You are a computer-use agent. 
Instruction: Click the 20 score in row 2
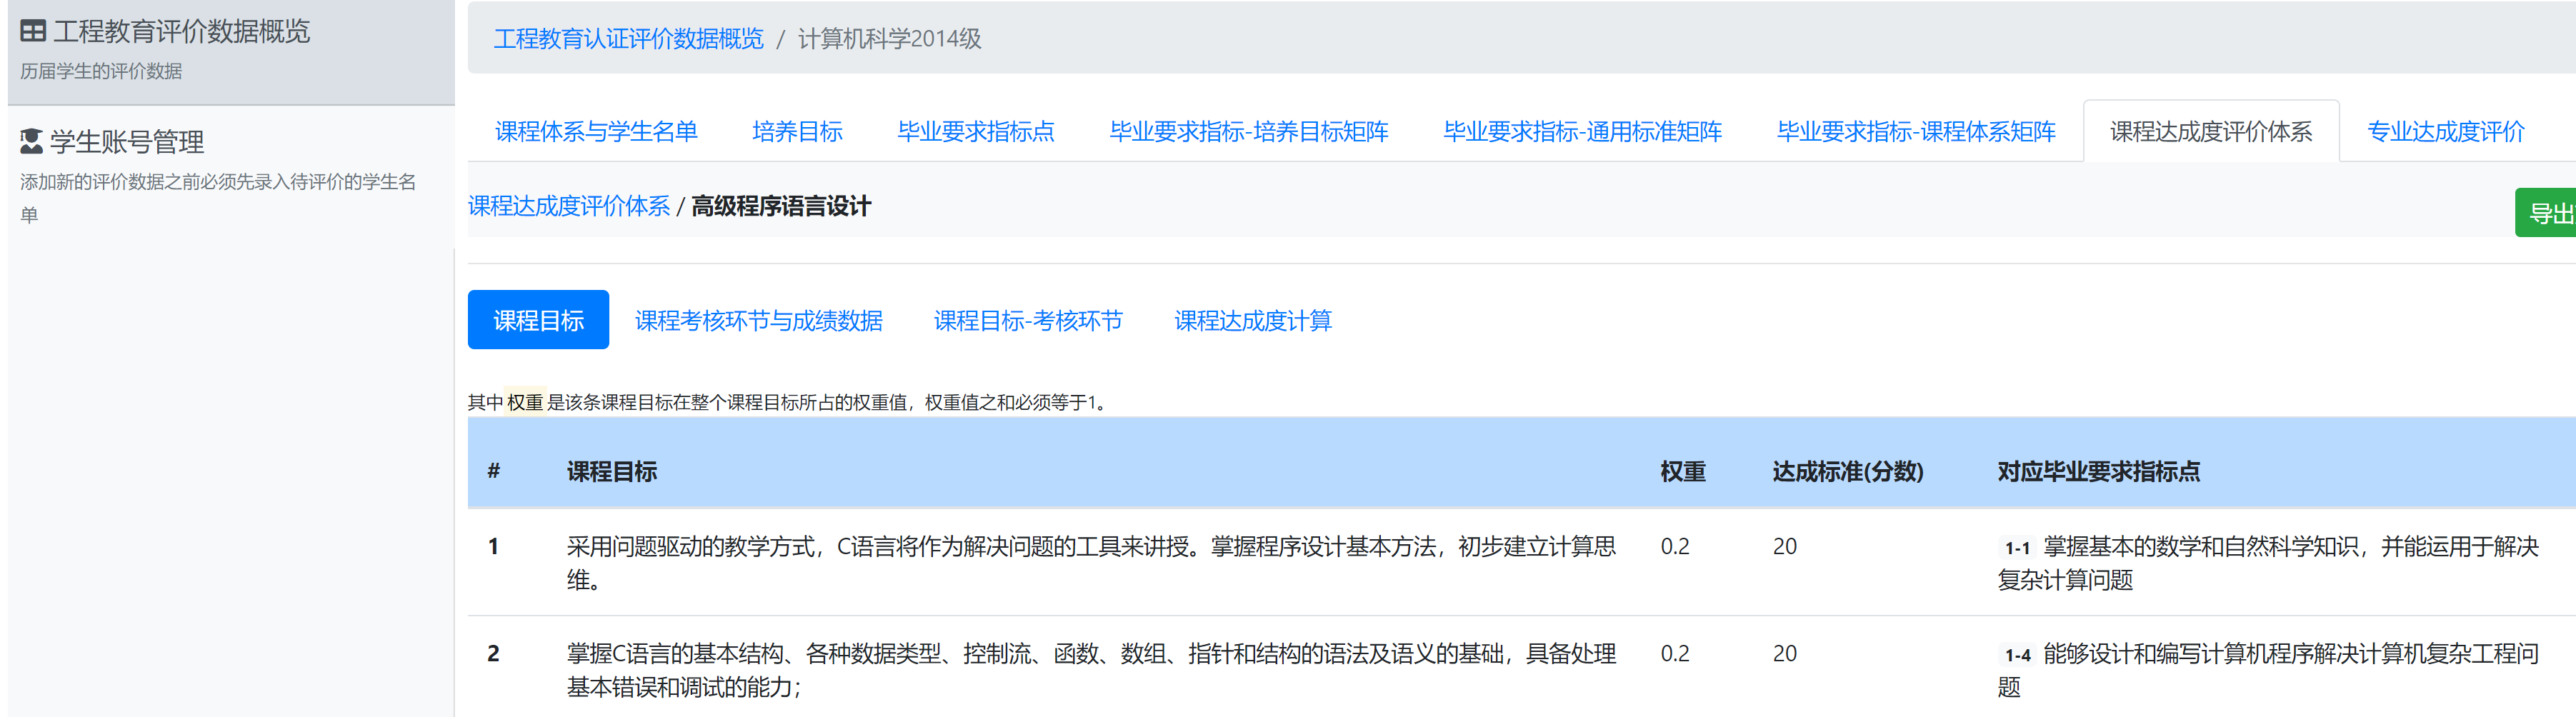pyautogui.click(x=1785, y=654)
